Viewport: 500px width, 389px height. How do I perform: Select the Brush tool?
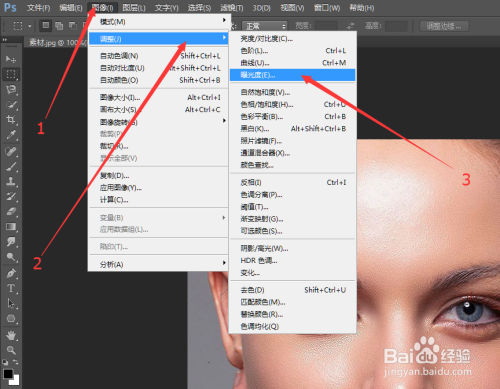pos(11,166)
